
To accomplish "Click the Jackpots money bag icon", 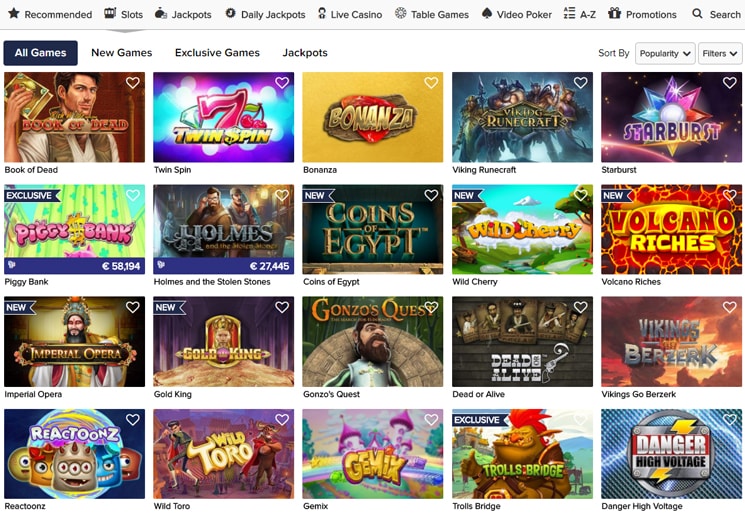I will pyautogui.click(x=161, y=13).
